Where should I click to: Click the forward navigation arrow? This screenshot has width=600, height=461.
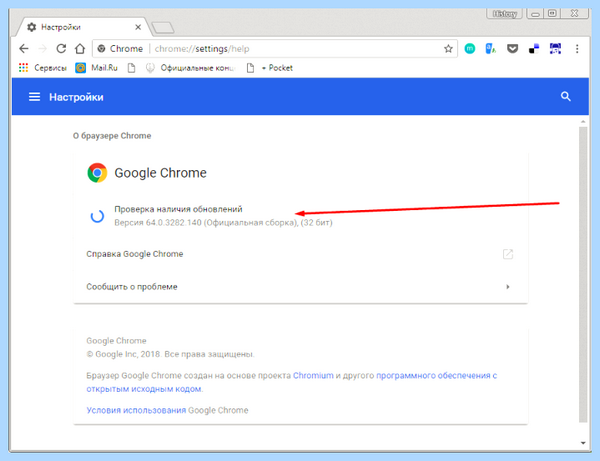click(42, 49)
